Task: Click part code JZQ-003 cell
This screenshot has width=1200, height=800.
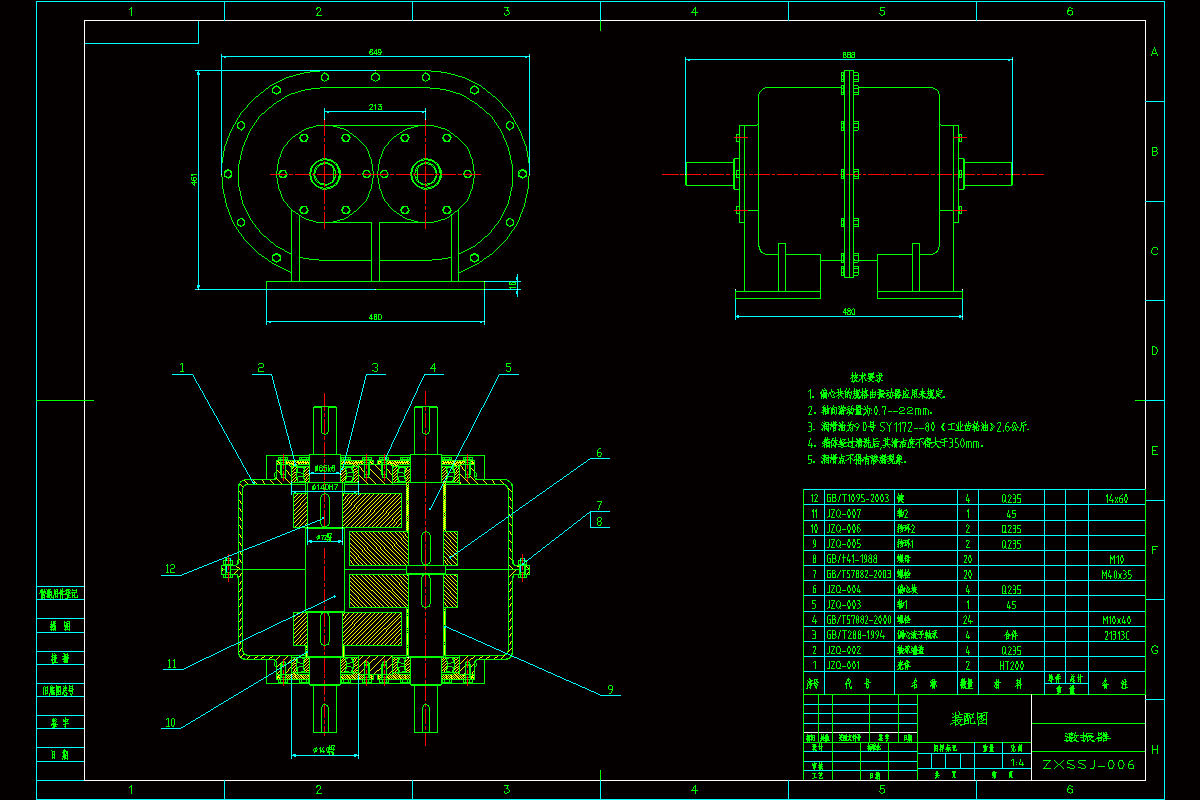Action: tap(846, 605)
